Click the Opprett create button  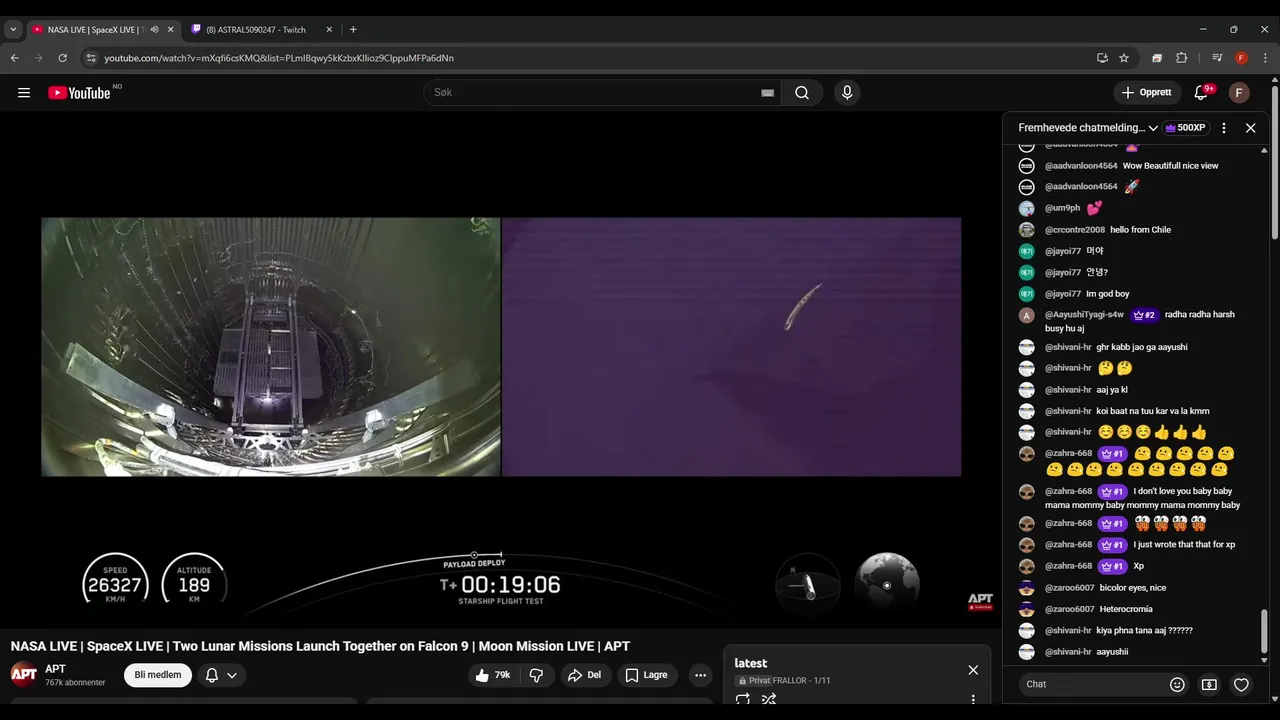[1147, 93]
